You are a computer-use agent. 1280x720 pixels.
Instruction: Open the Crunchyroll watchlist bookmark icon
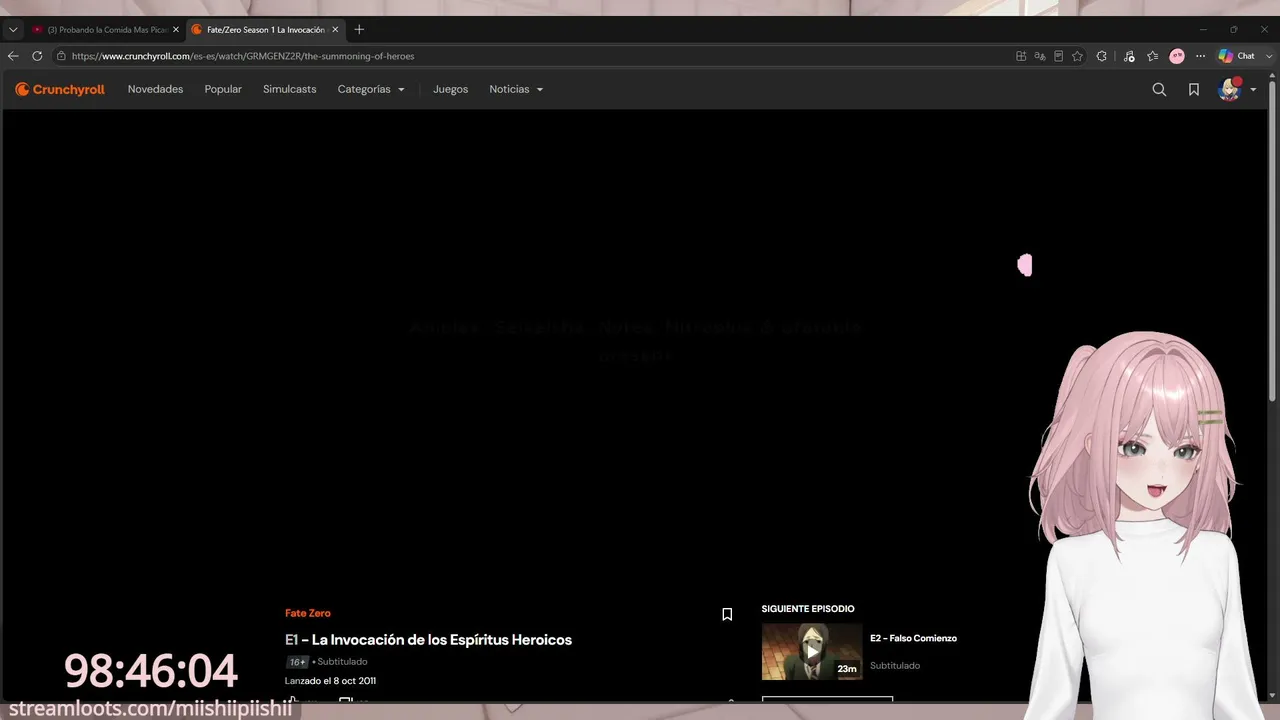(x=1194, y=89)
